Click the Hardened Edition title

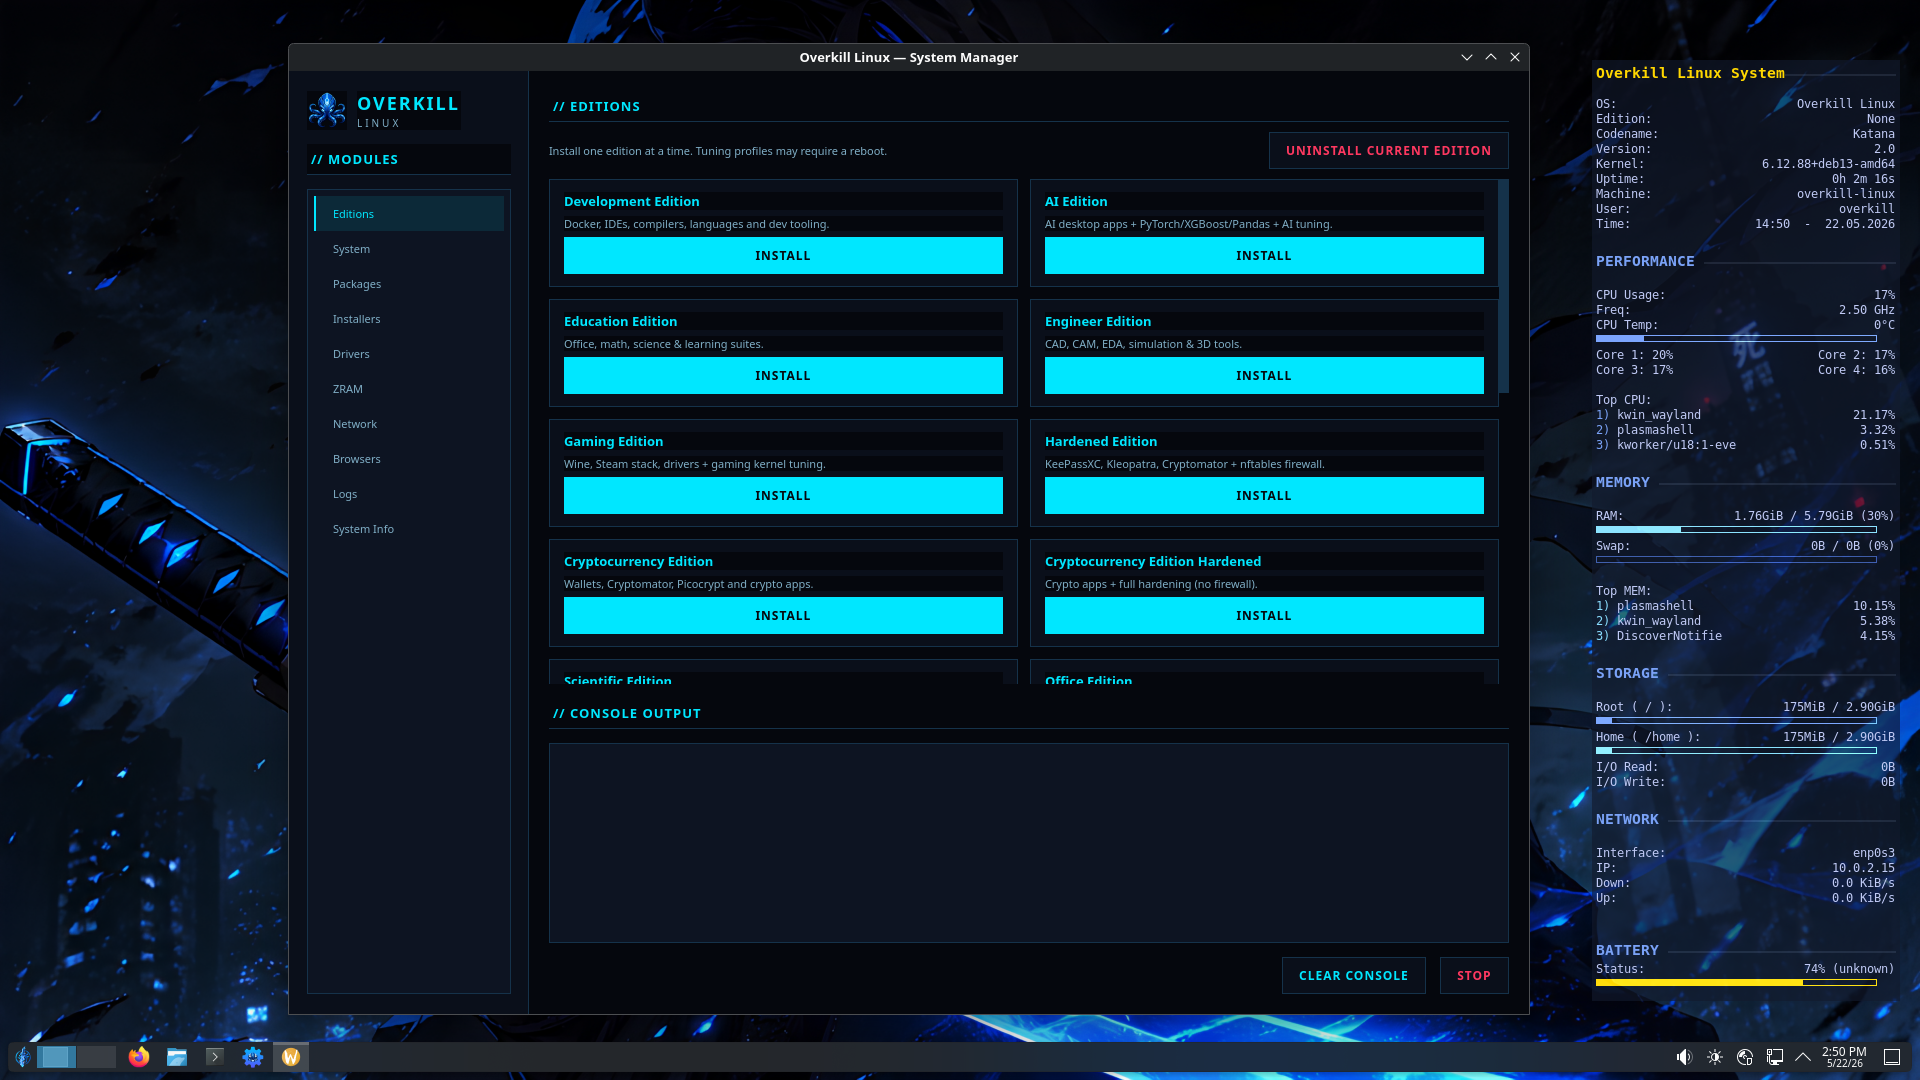[1100, 441]
